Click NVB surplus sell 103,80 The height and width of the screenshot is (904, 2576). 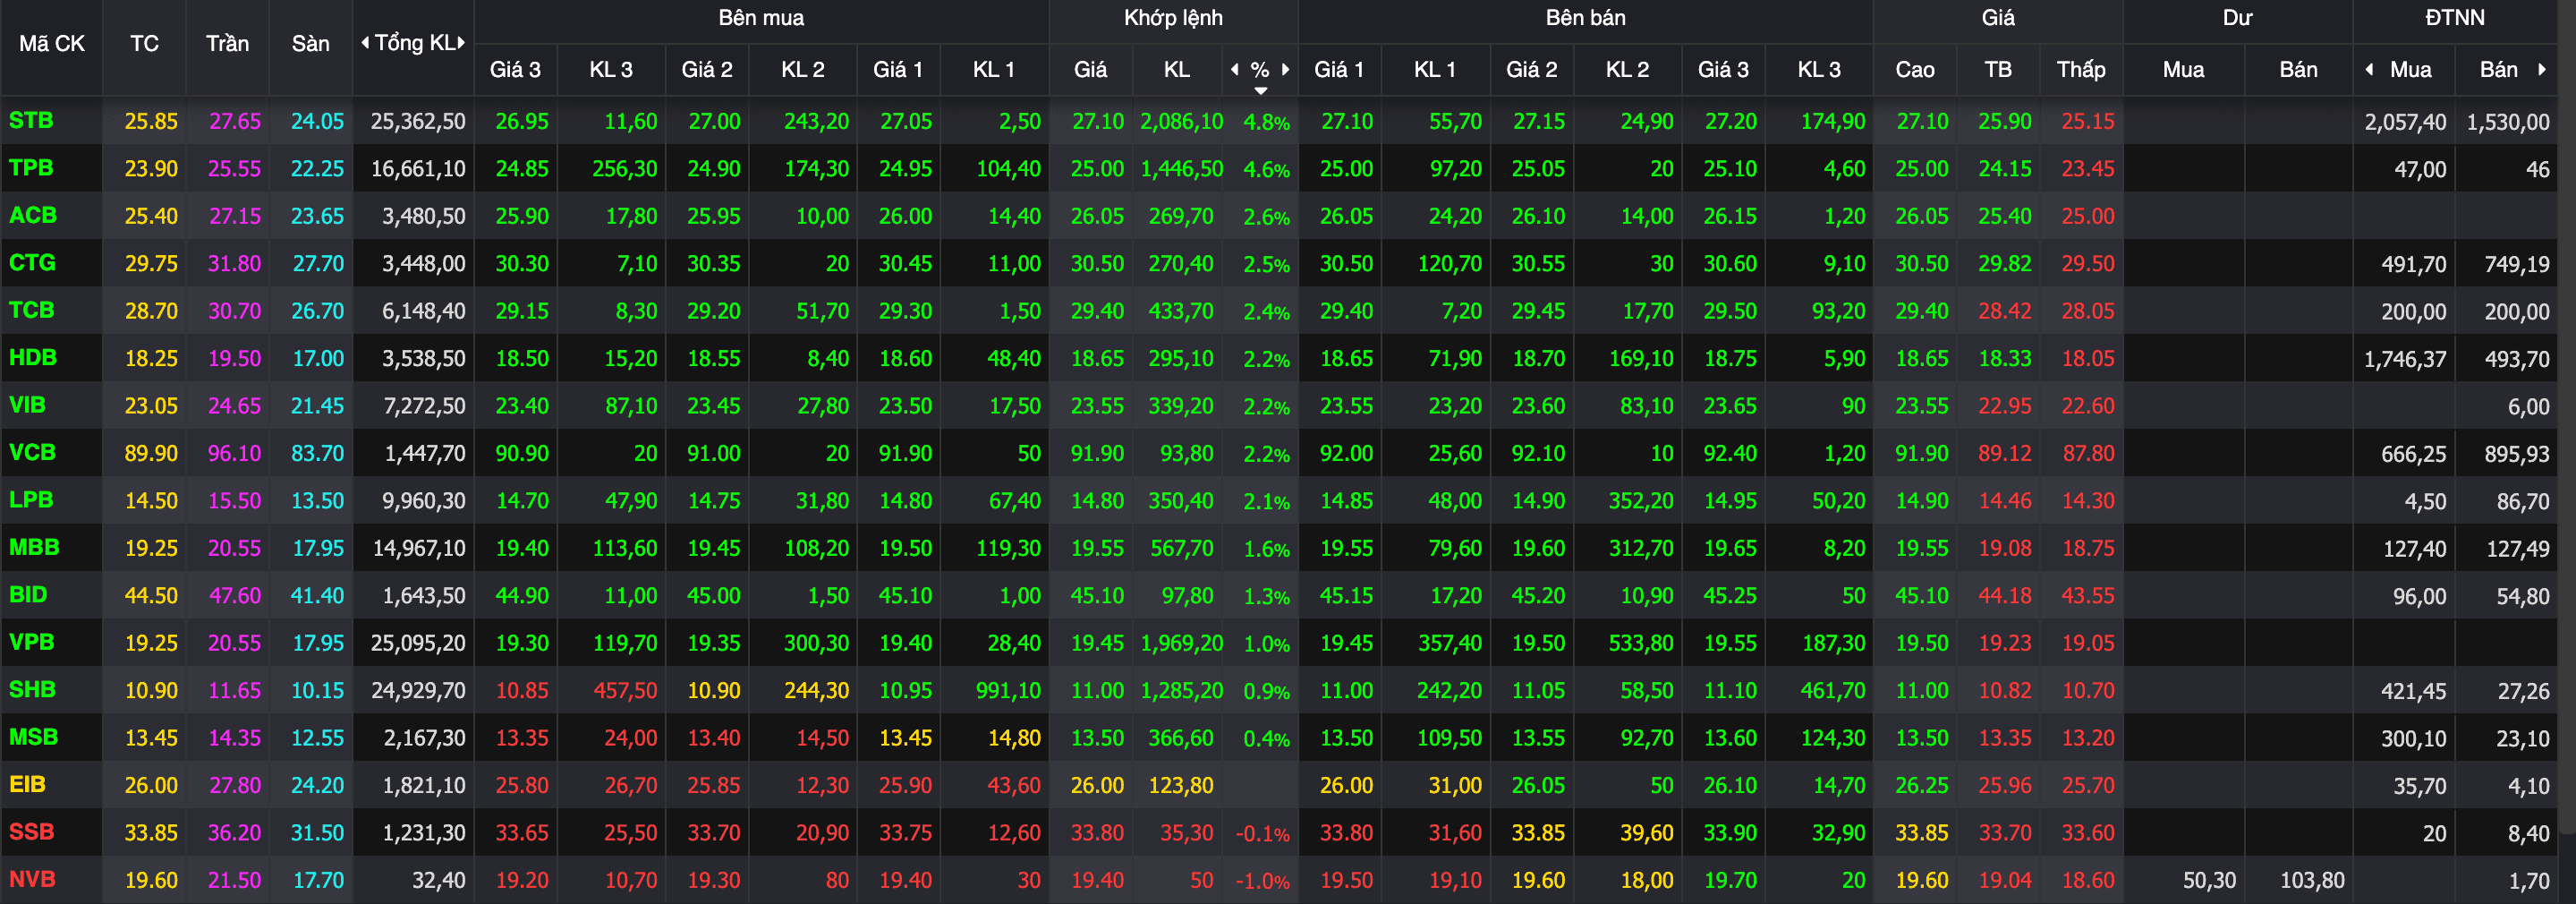point(2312,881)
